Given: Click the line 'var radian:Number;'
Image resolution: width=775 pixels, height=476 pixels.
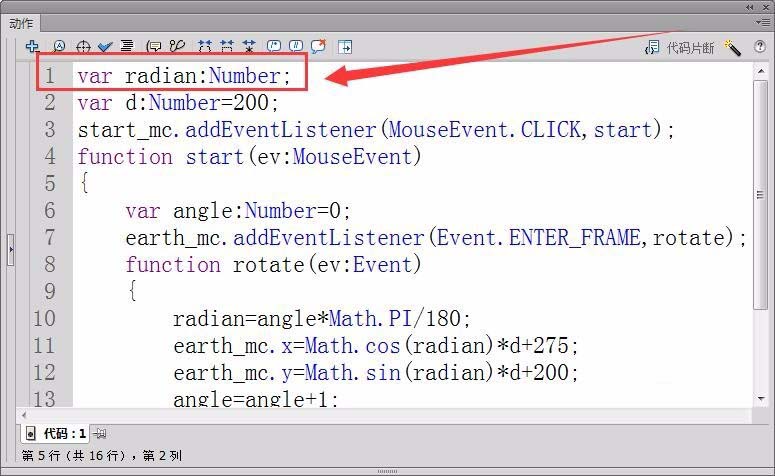Looking at the screenshot, I should (x=184, y=76).
